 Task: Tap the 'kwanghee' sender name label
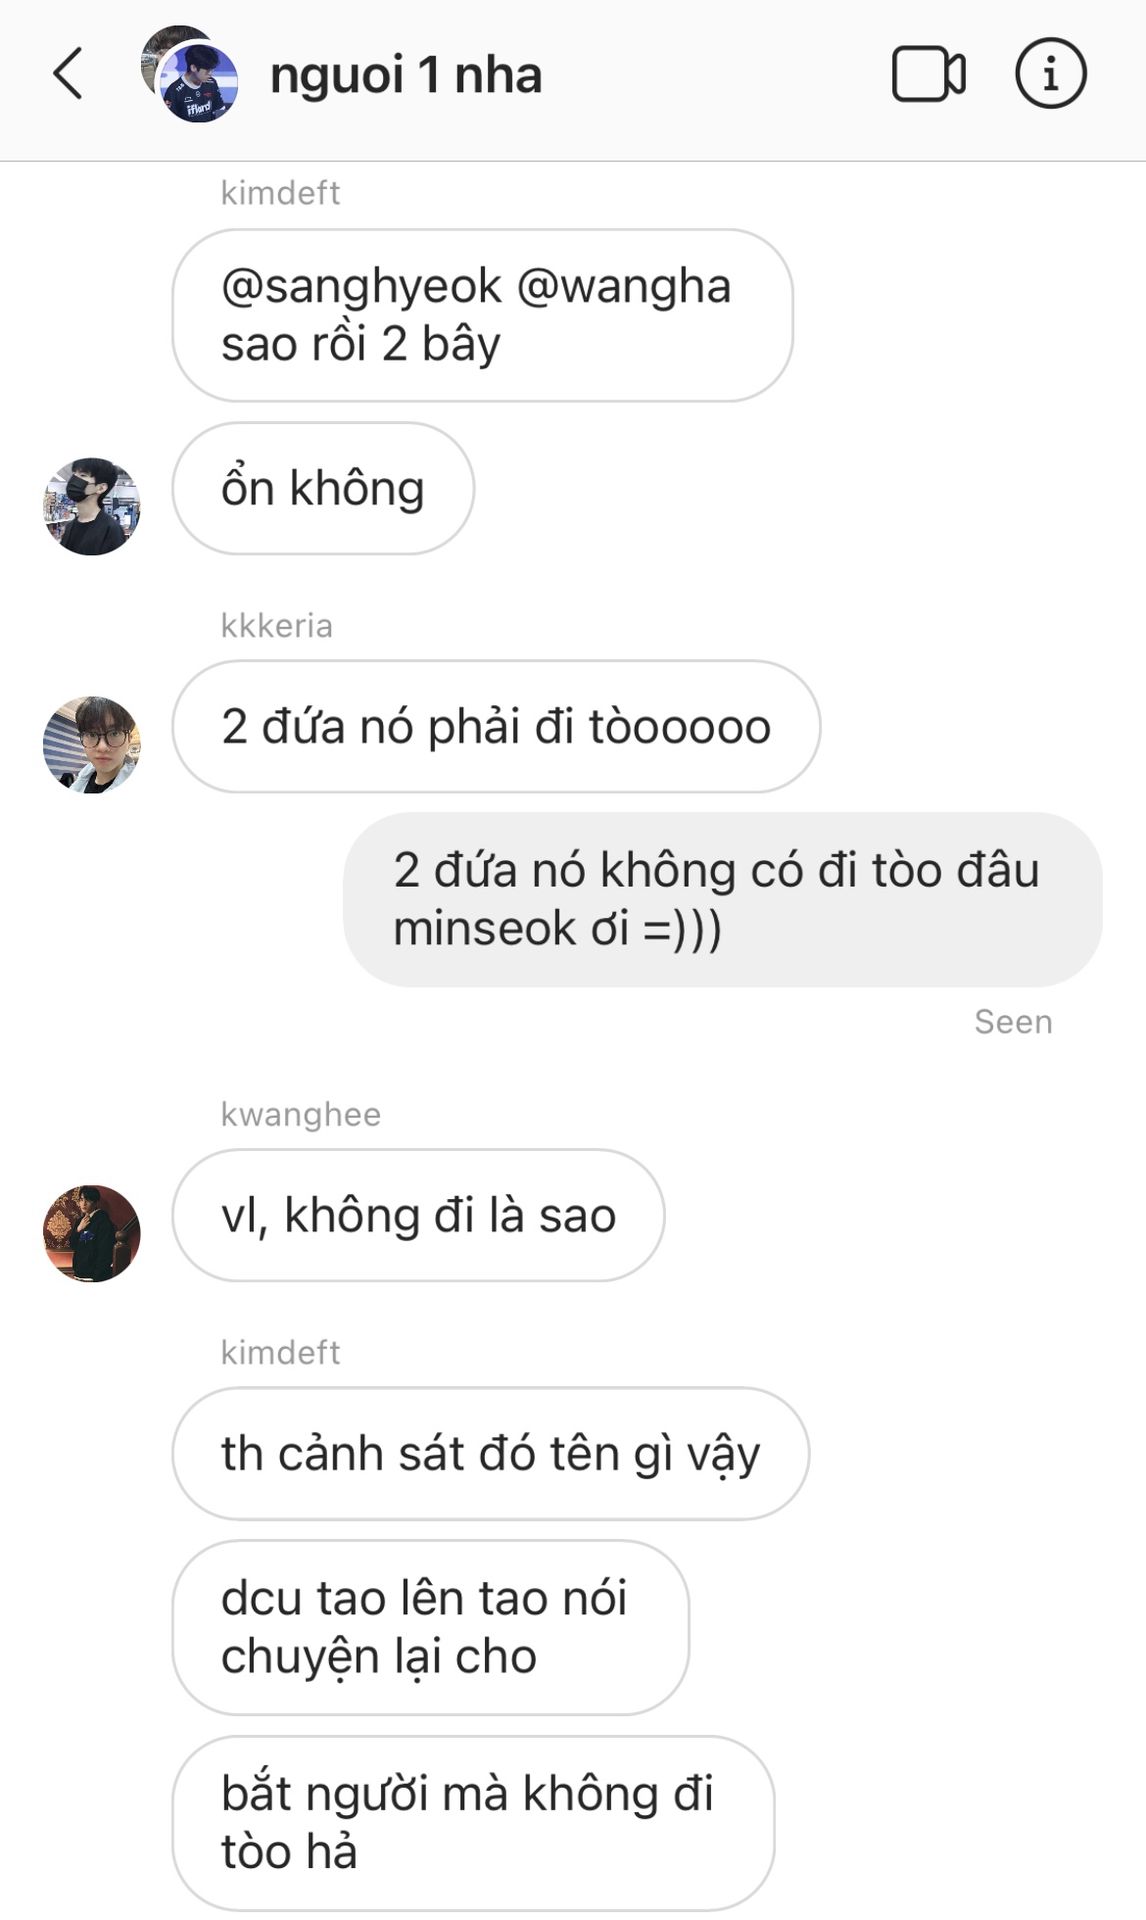pyautogui.click(x=300, y=1114)
